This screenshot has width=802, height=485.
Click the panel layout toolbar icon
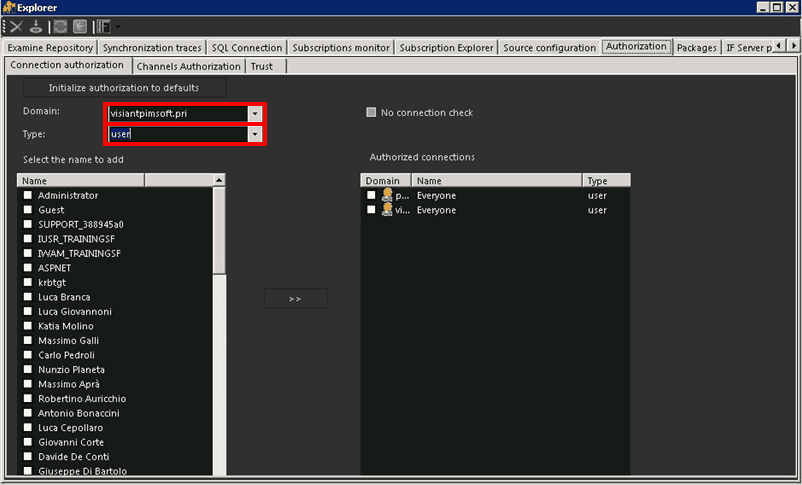[104, 27]
